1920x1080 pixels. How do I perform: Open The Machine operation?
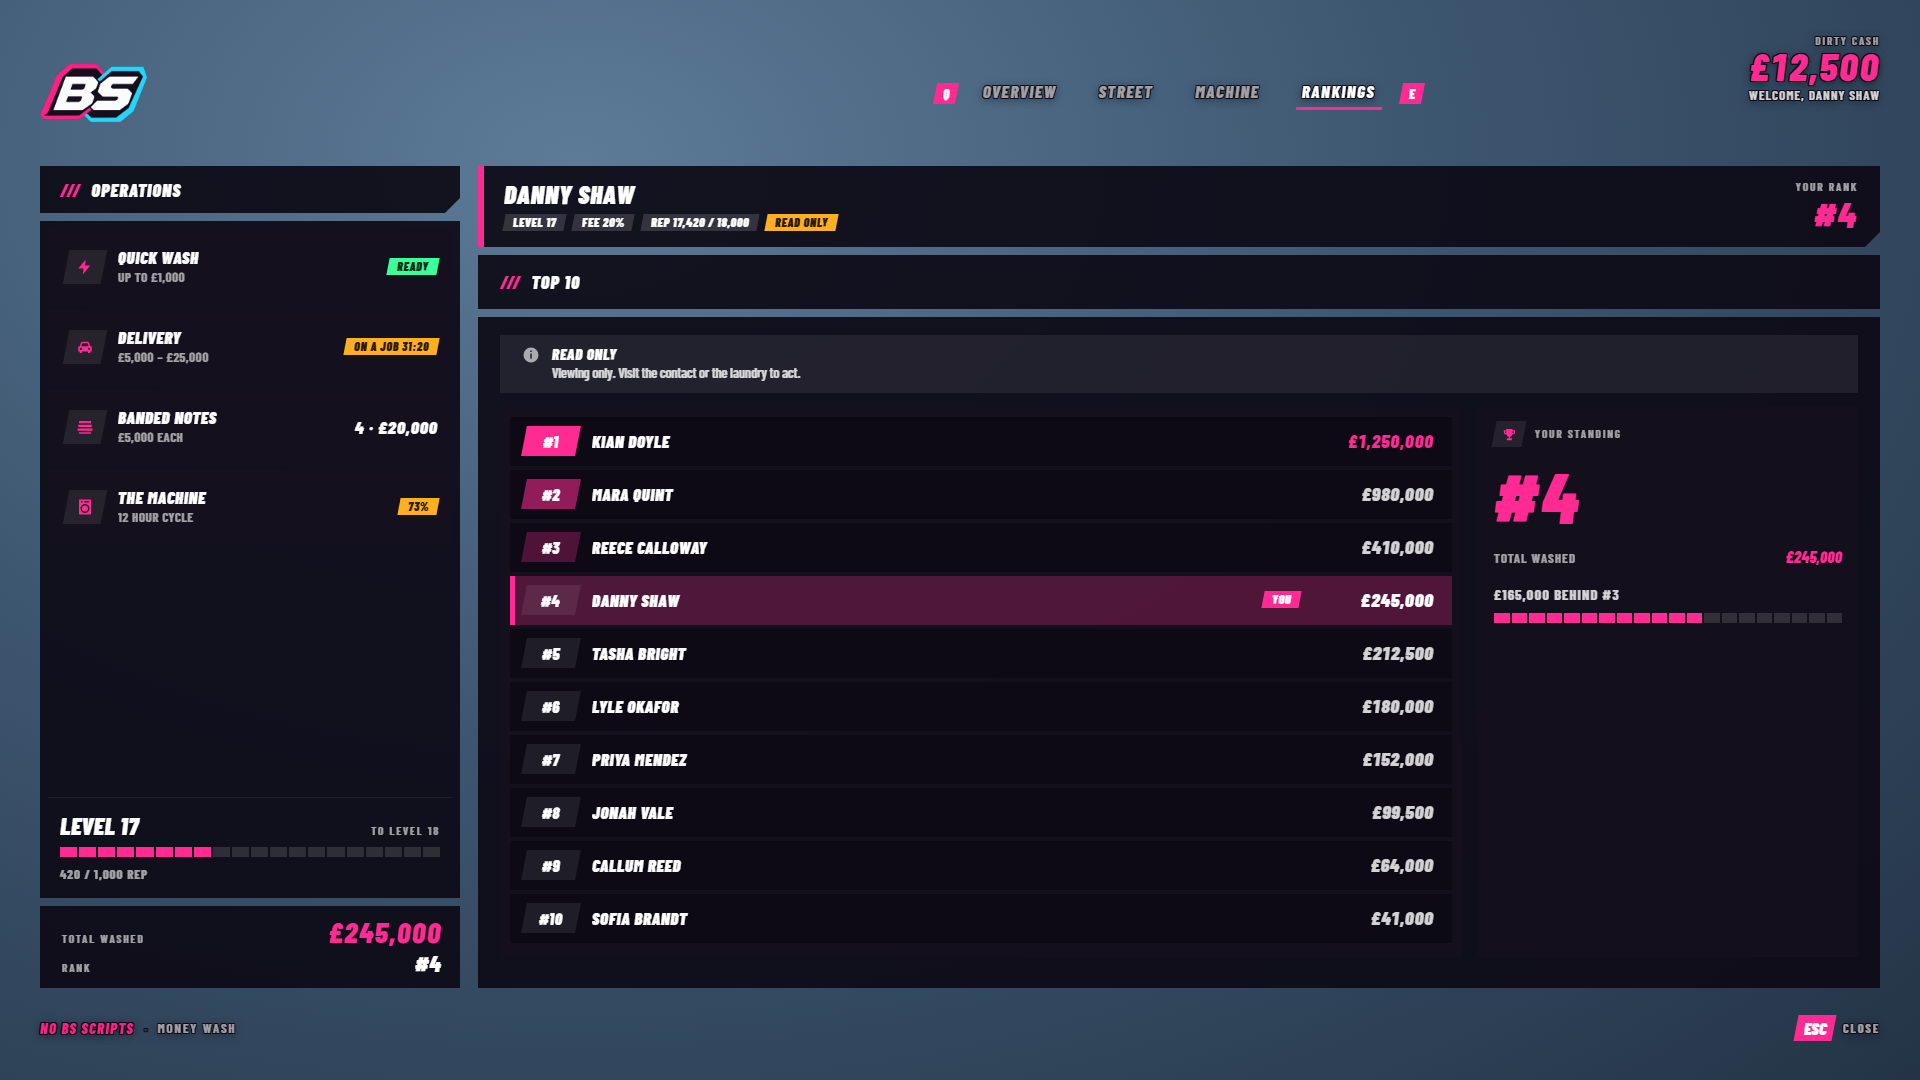(x=250, y=507)
